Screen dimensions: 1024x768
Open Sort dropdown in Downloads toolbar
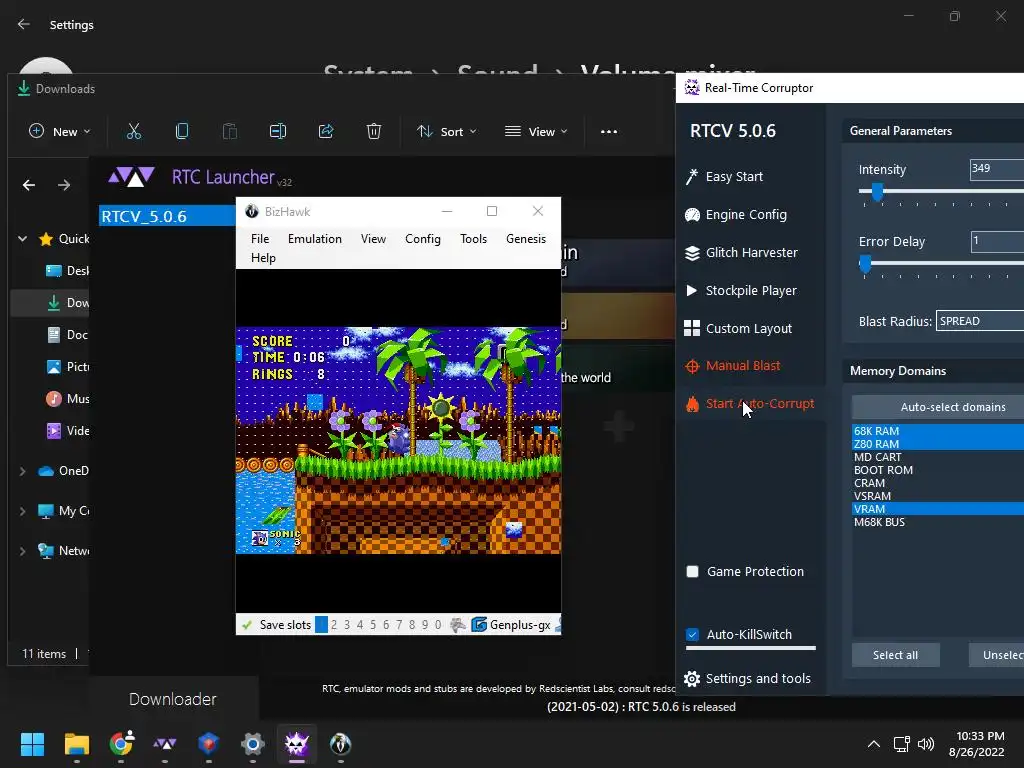447,131
